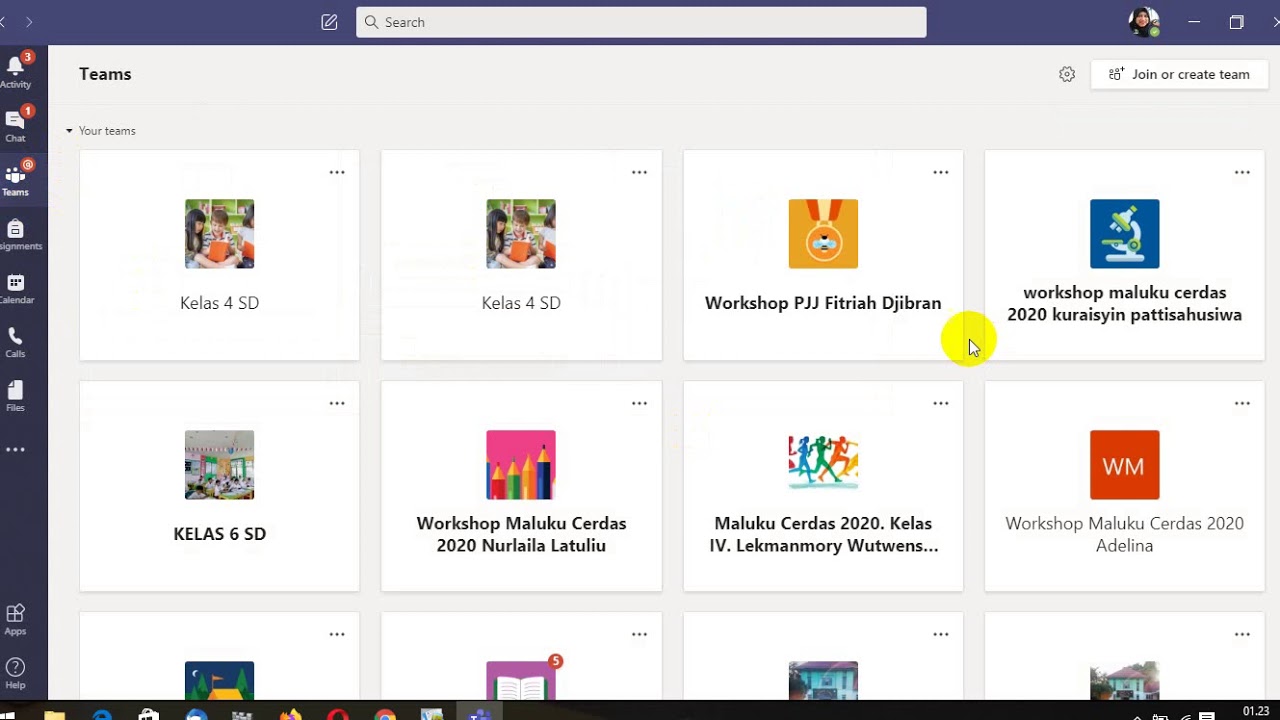Open Files in the left rail

pos(16,396)
